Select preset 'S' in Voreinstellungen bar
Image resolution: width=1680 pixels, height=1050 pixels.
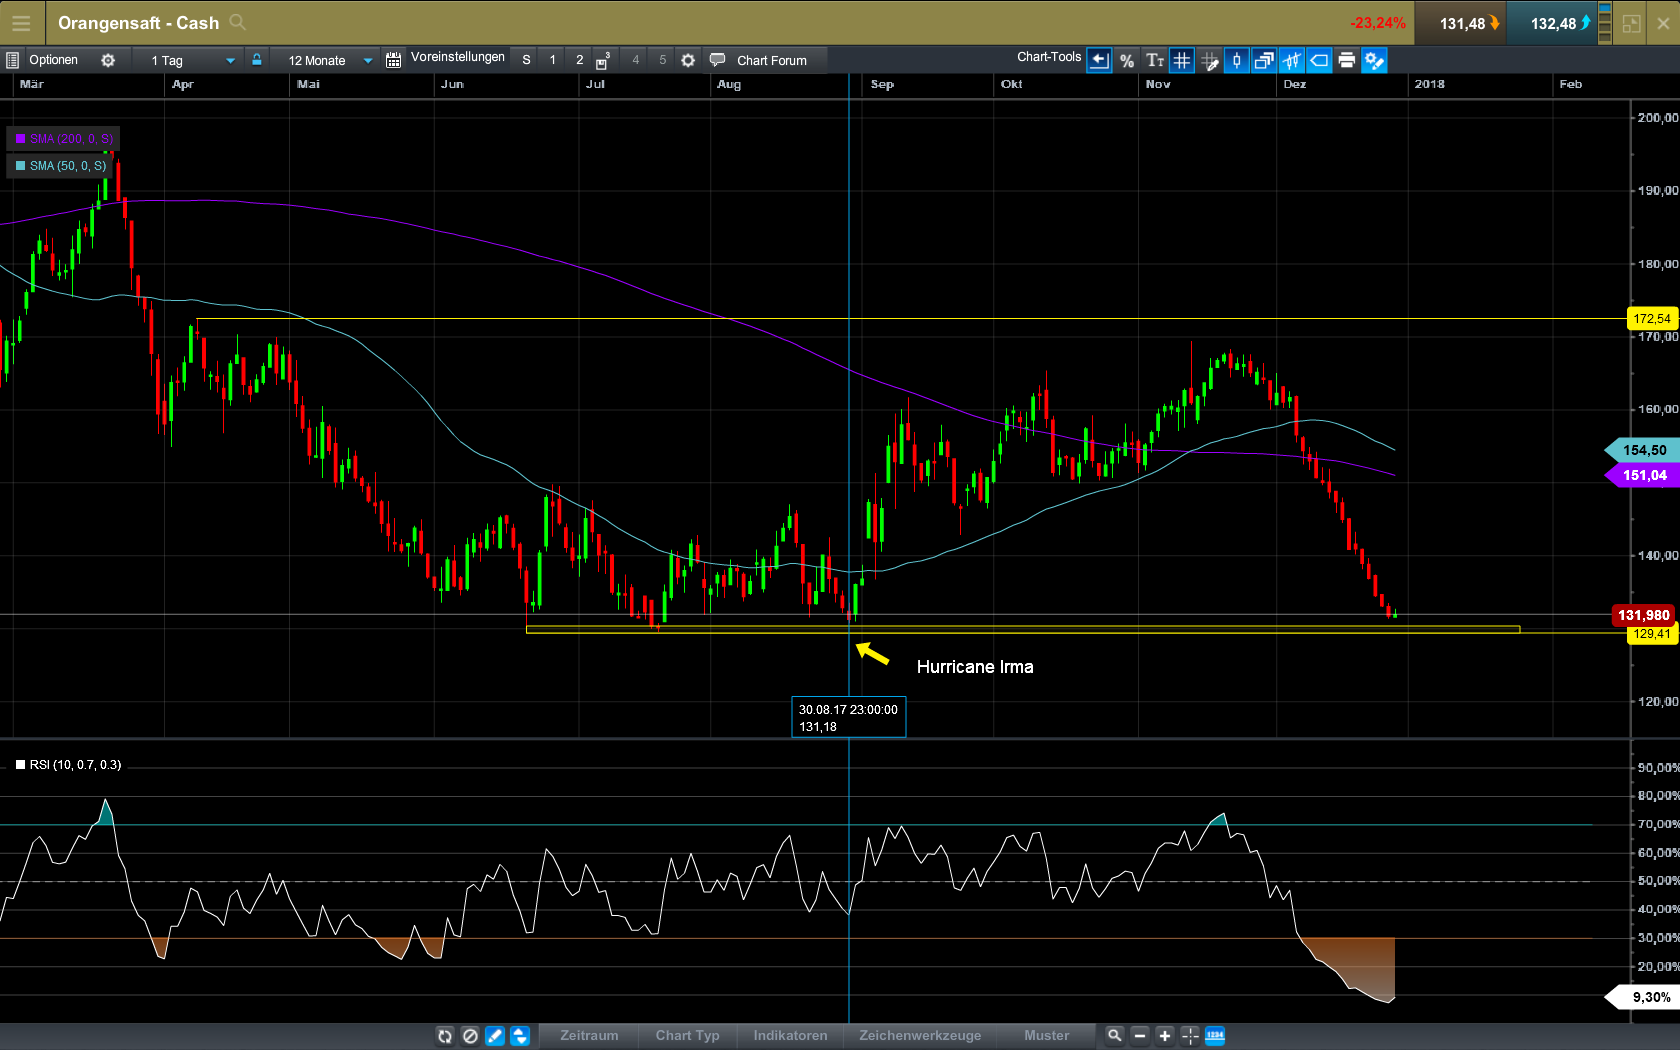526,60
